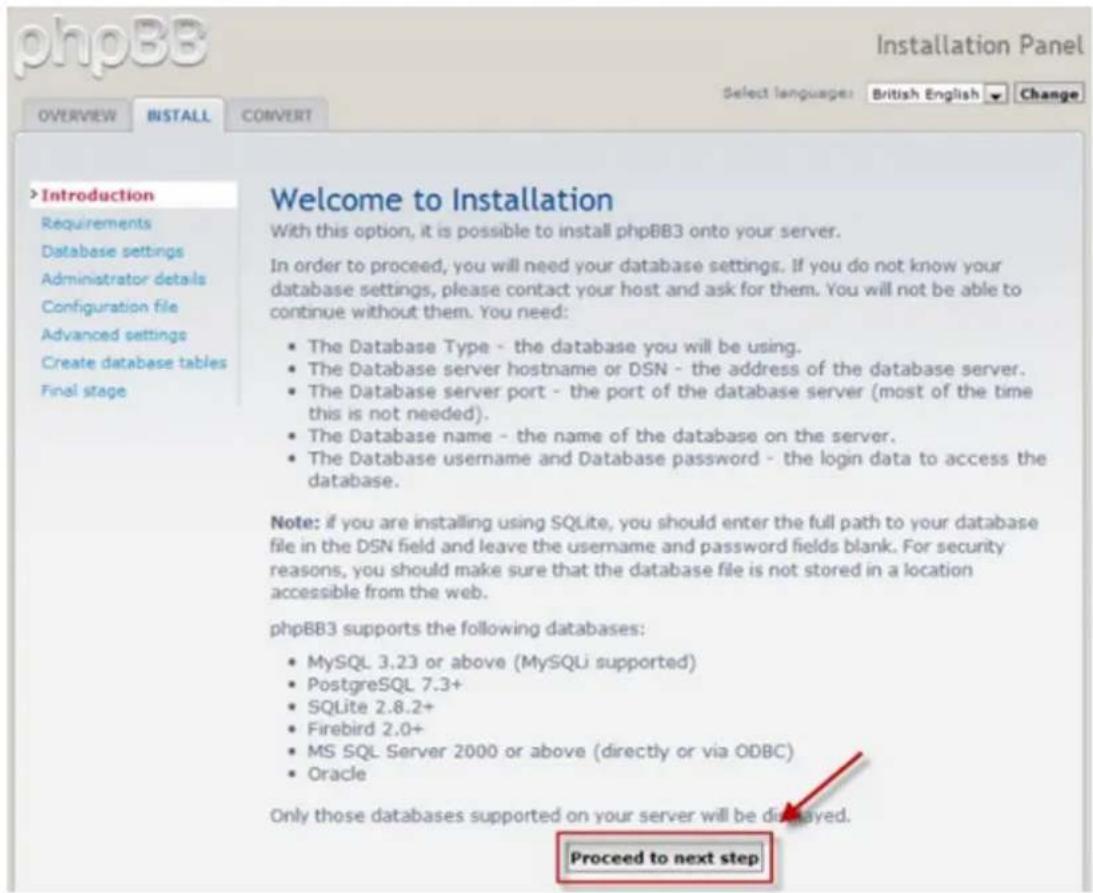Click the phpBB logo
Viewport: 1093px width, 893px height.
[110, 46]
